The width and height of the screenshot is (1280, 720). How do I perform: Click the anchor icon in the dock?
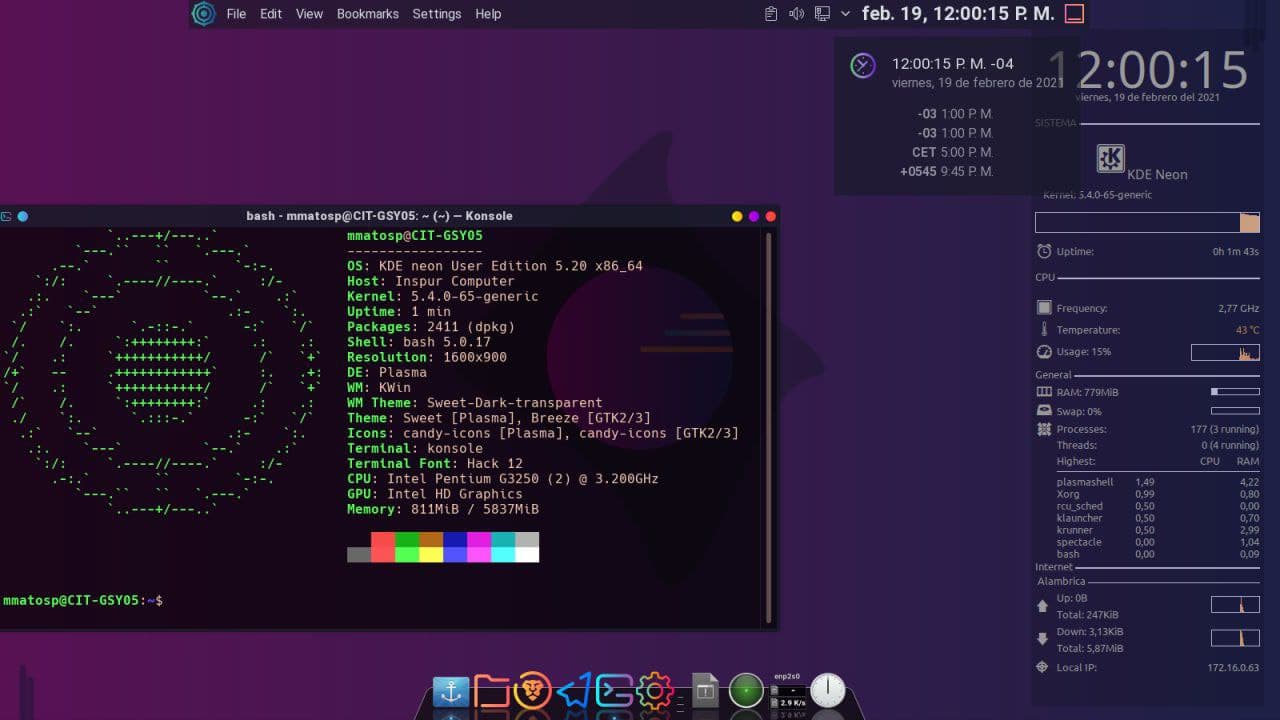coord(450,691)
